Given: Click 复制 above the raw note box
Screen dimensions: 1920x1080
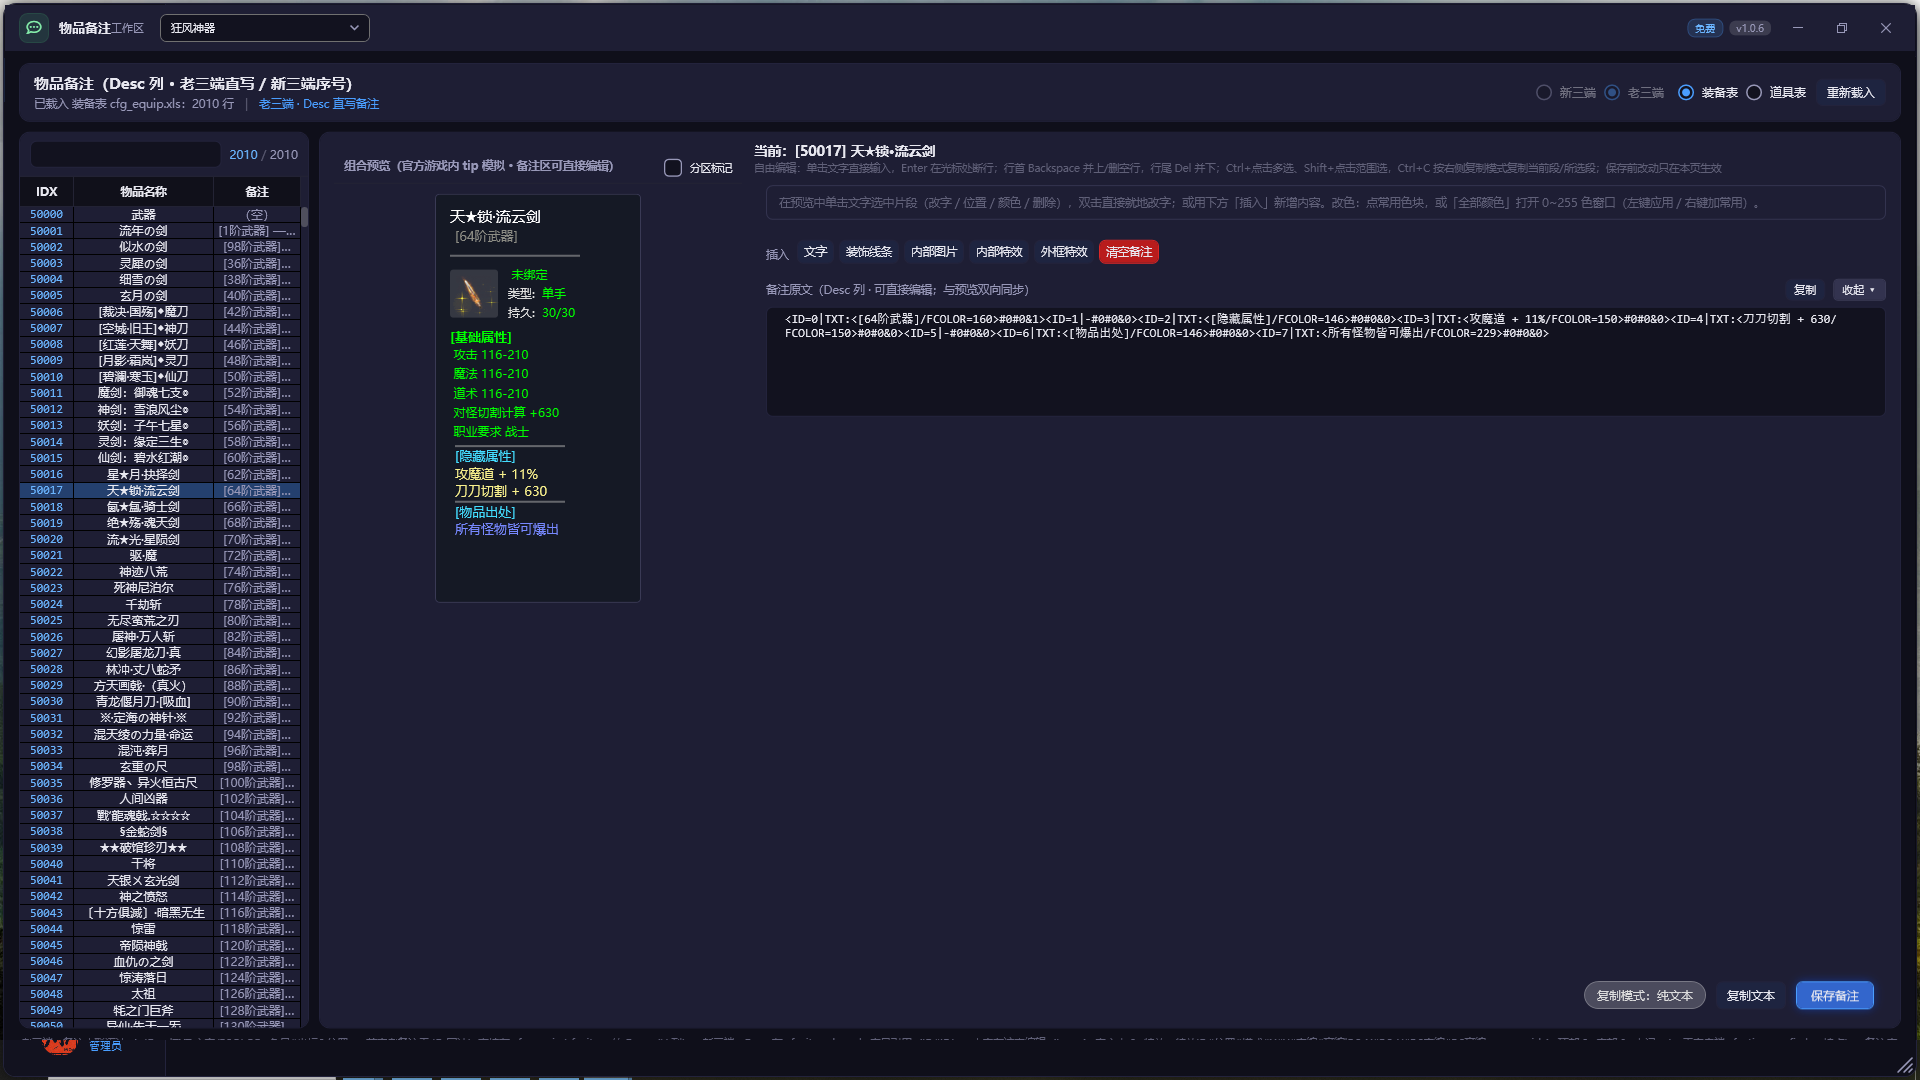Looking at the screenshot, I should click(1805, 290).
